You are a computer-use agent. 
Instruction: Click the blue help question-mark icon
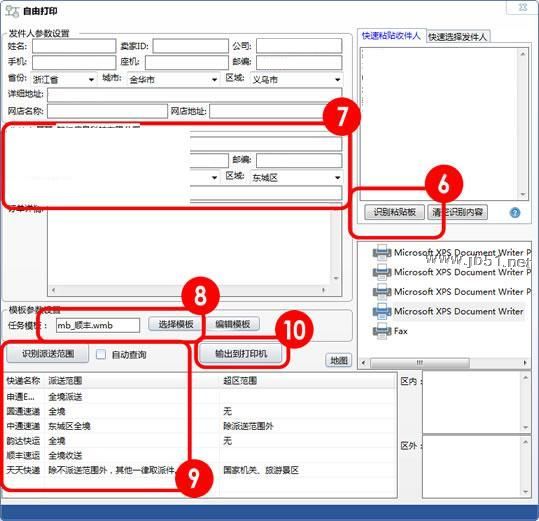click(515, 213)
